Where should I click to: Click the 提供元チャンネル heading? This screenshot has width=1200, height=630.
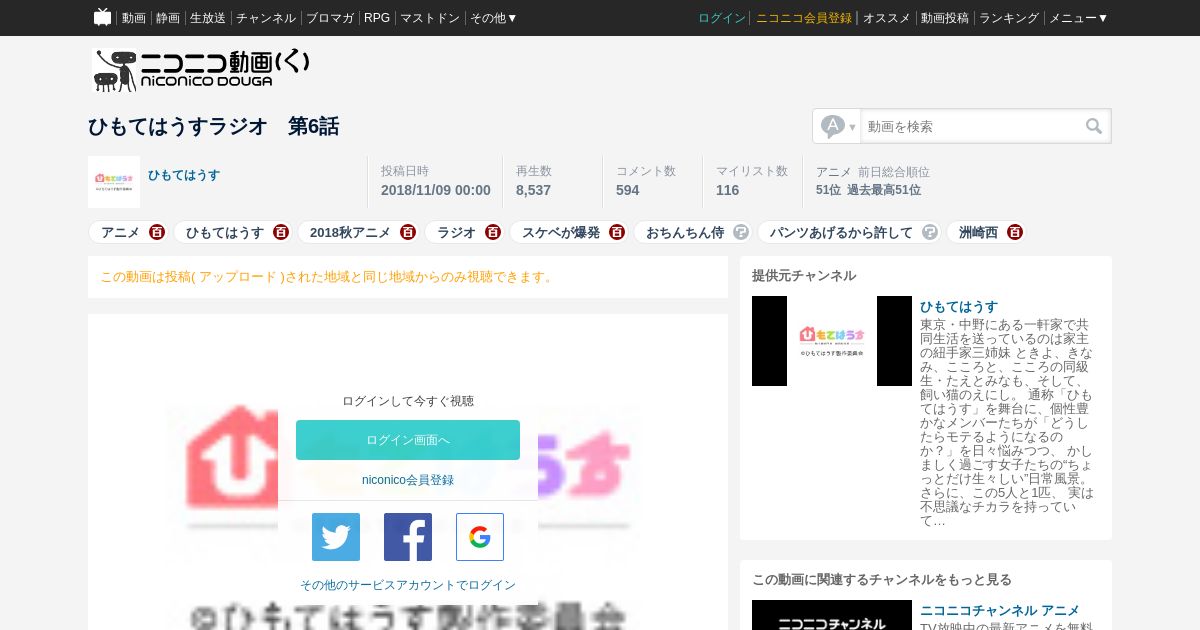tap(804, 276)
